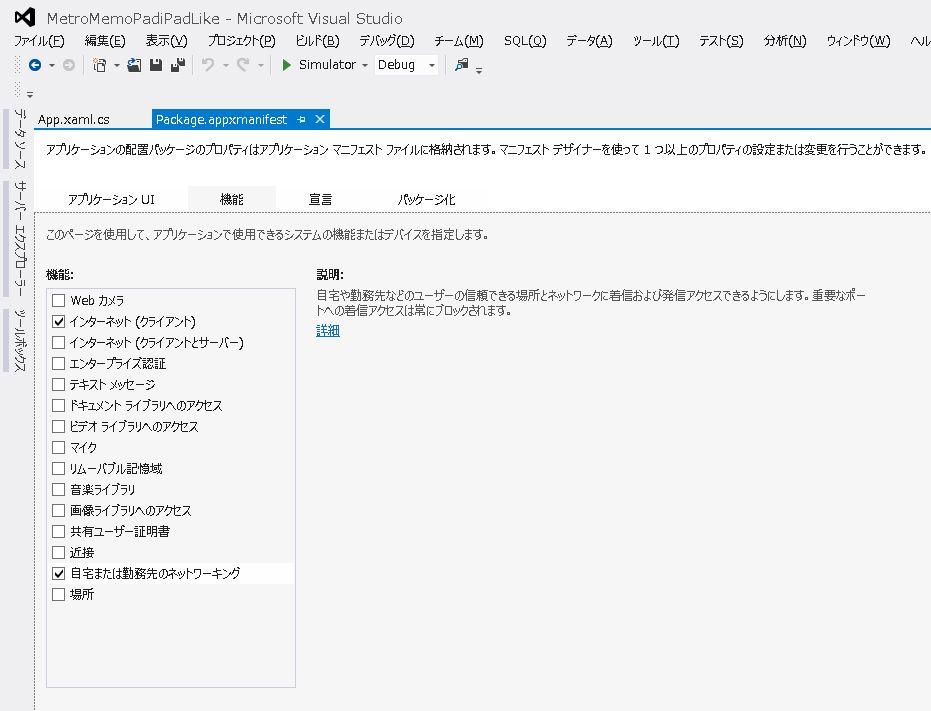Open the New Project dropdown arrow

[x=116, y=65]
